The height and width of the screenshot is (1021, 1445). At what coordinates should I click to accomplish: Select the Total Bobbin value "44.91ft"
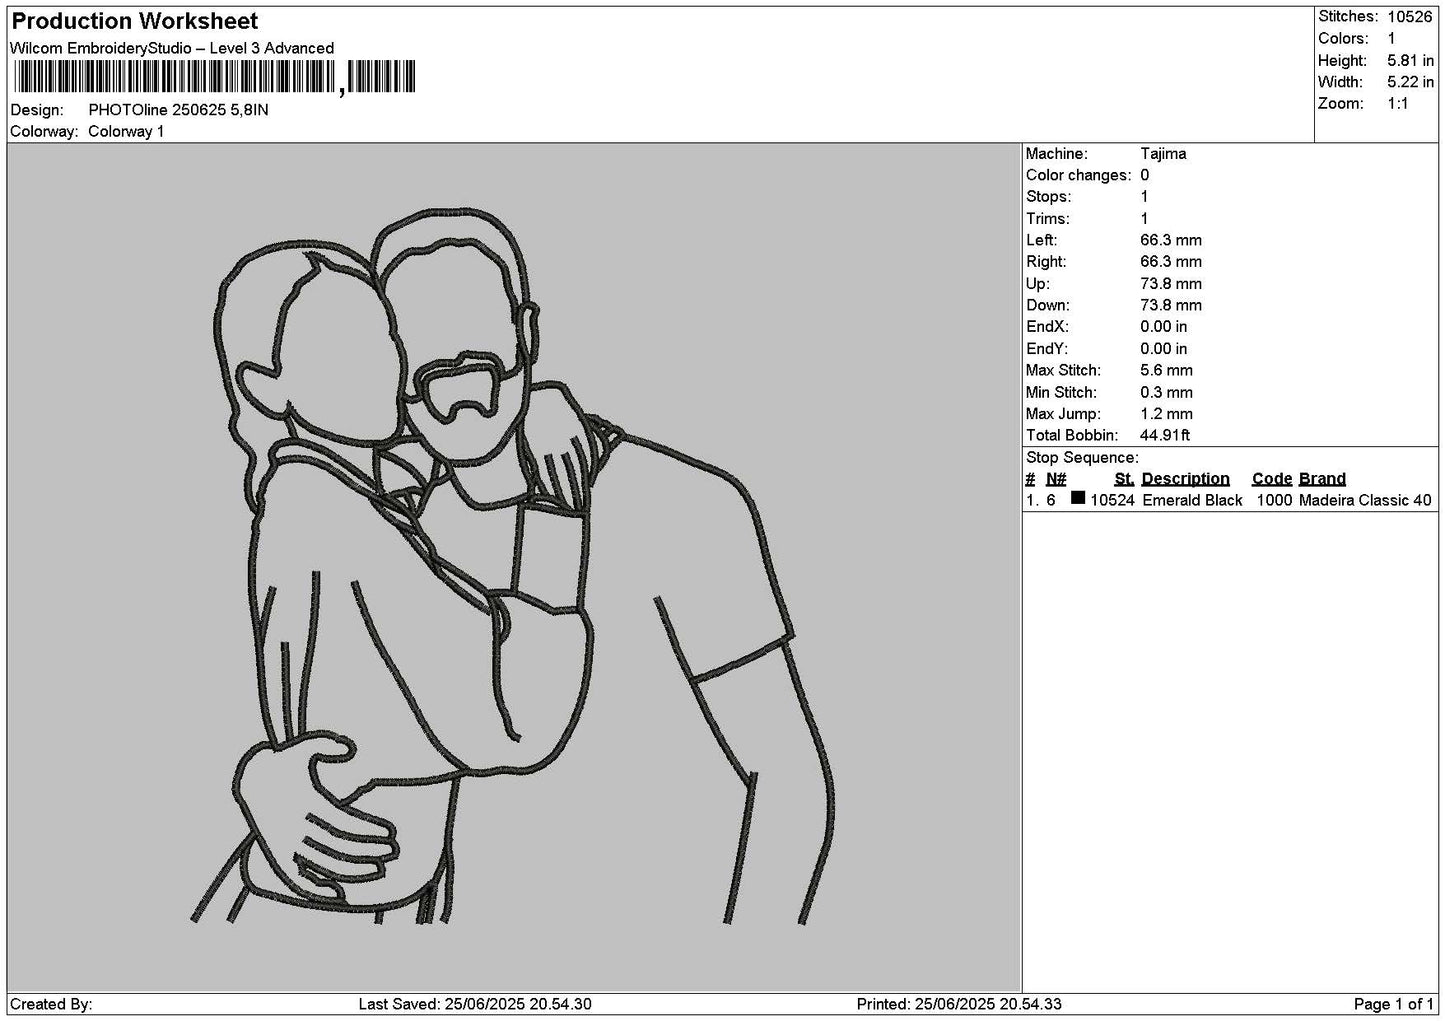point(1165,436)
